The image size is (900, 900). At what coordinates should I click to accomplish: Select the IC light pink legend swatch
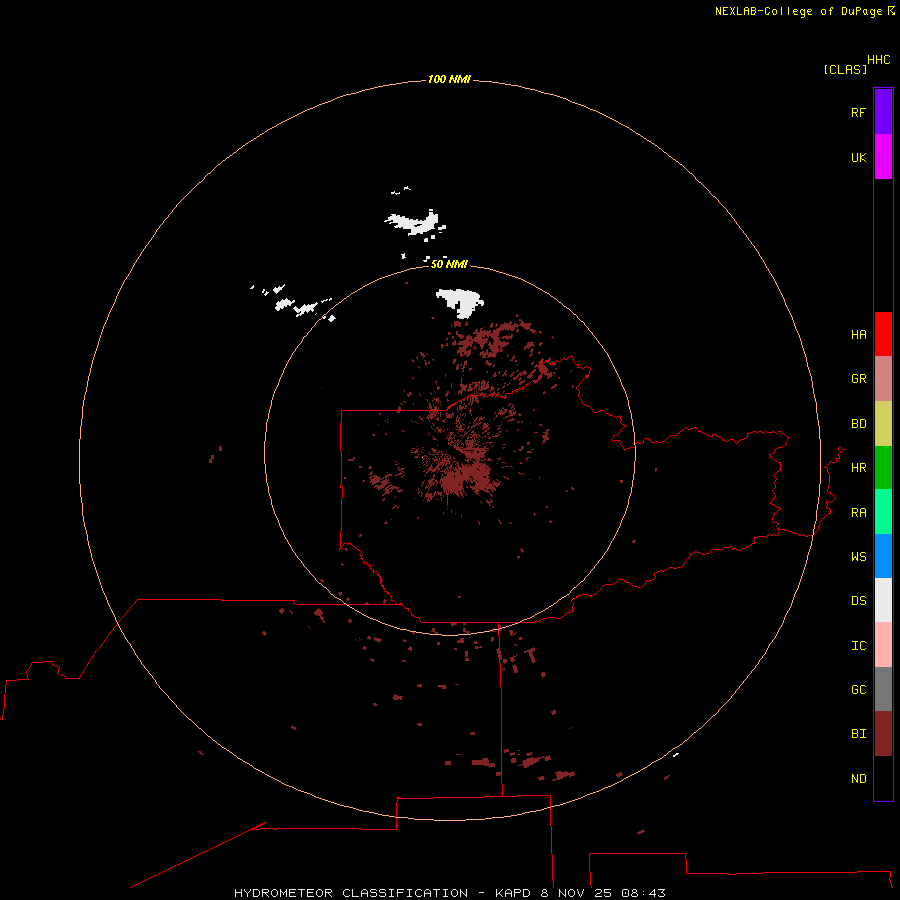pyautogui.click(x=883, y=645)
